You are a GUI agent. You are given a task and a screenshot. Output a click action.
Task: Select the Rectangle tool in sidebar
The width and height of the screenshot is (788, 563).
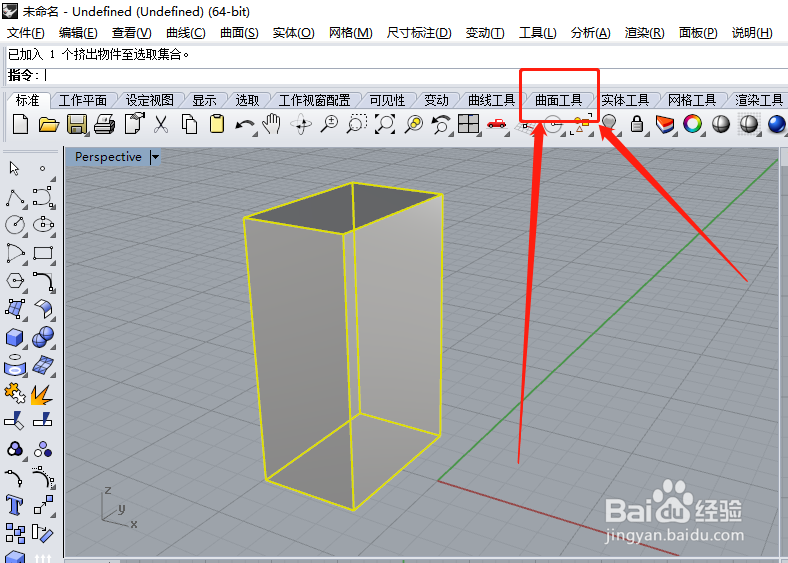point(43,253)
